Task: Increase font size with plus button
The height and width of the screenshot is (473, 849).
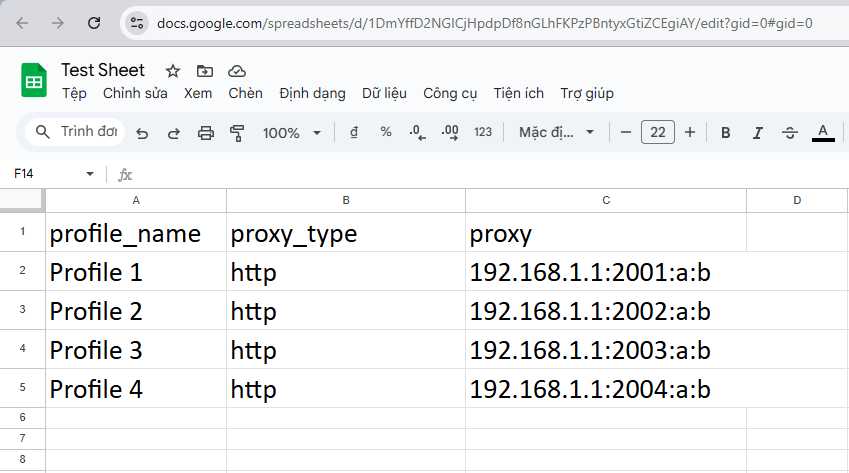Action: 690,133
